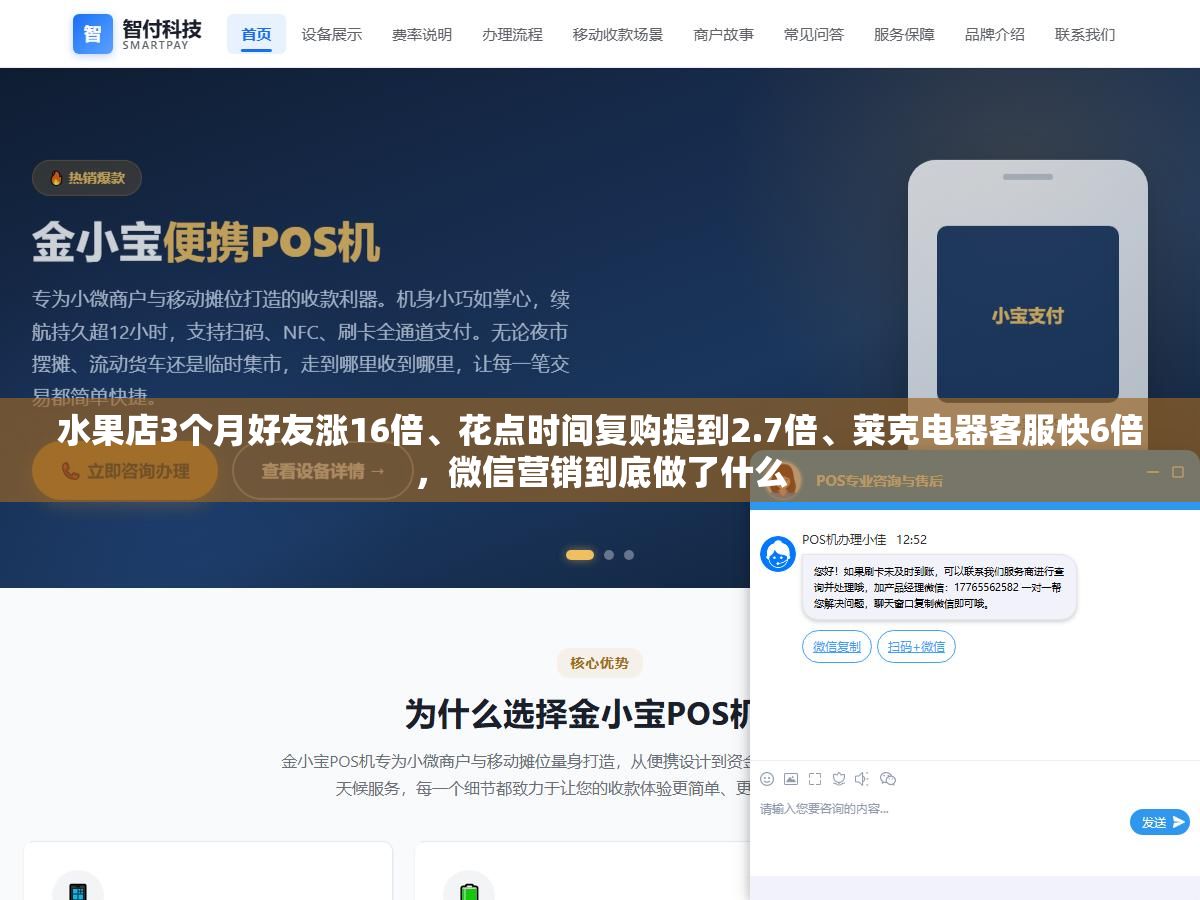Click the 智付科技 SMARTPAY logo
Screen dimensions: 1200x900
coord(137,34)
